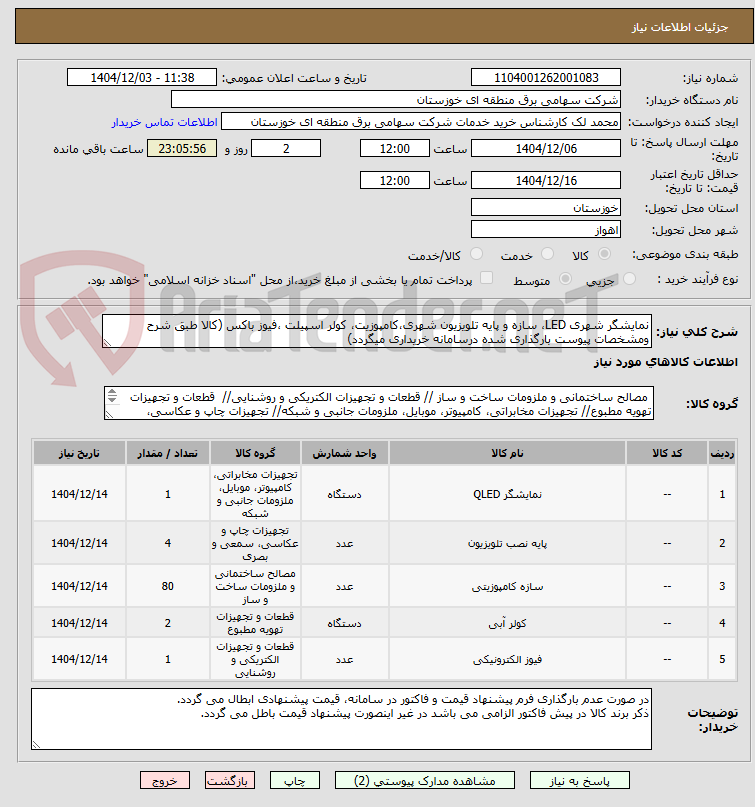Viewport: 755px width, 807px height.
Task: Click the استان محل تحویل field خوزستان
Action: (x=546, y=207)
